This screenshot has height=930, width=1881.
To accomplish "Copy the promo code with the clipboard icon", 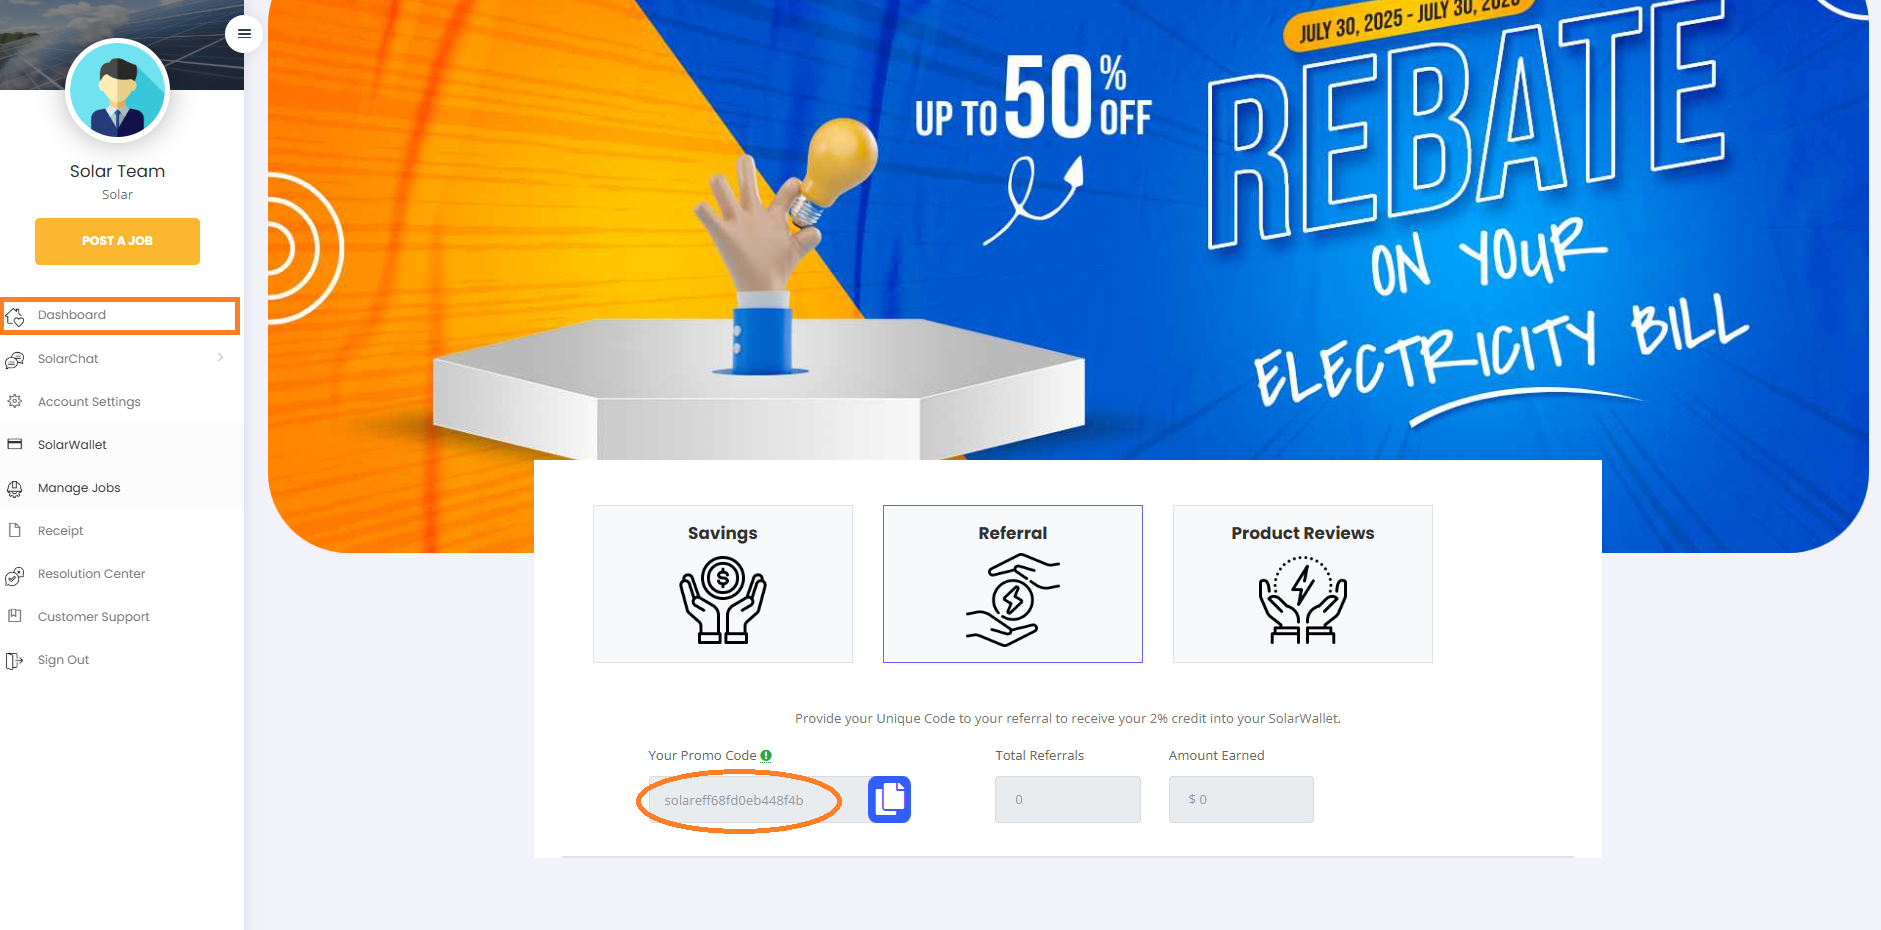I will (x=889, y=799).
